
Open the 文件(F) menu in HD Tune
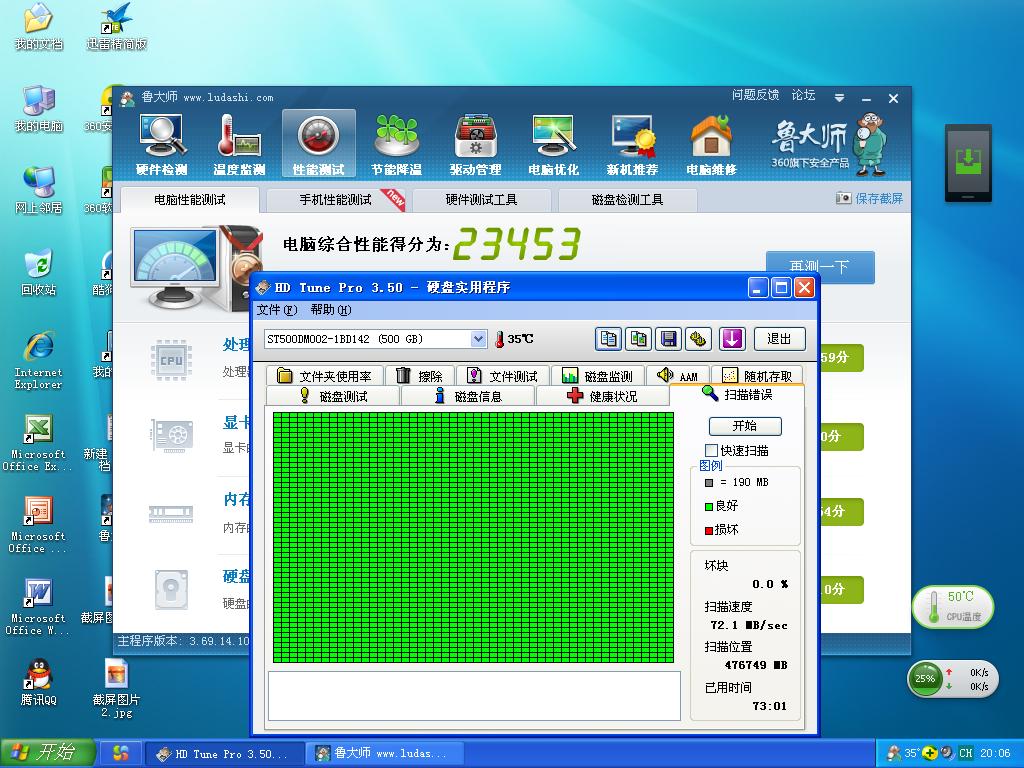(x=277, y=310)
